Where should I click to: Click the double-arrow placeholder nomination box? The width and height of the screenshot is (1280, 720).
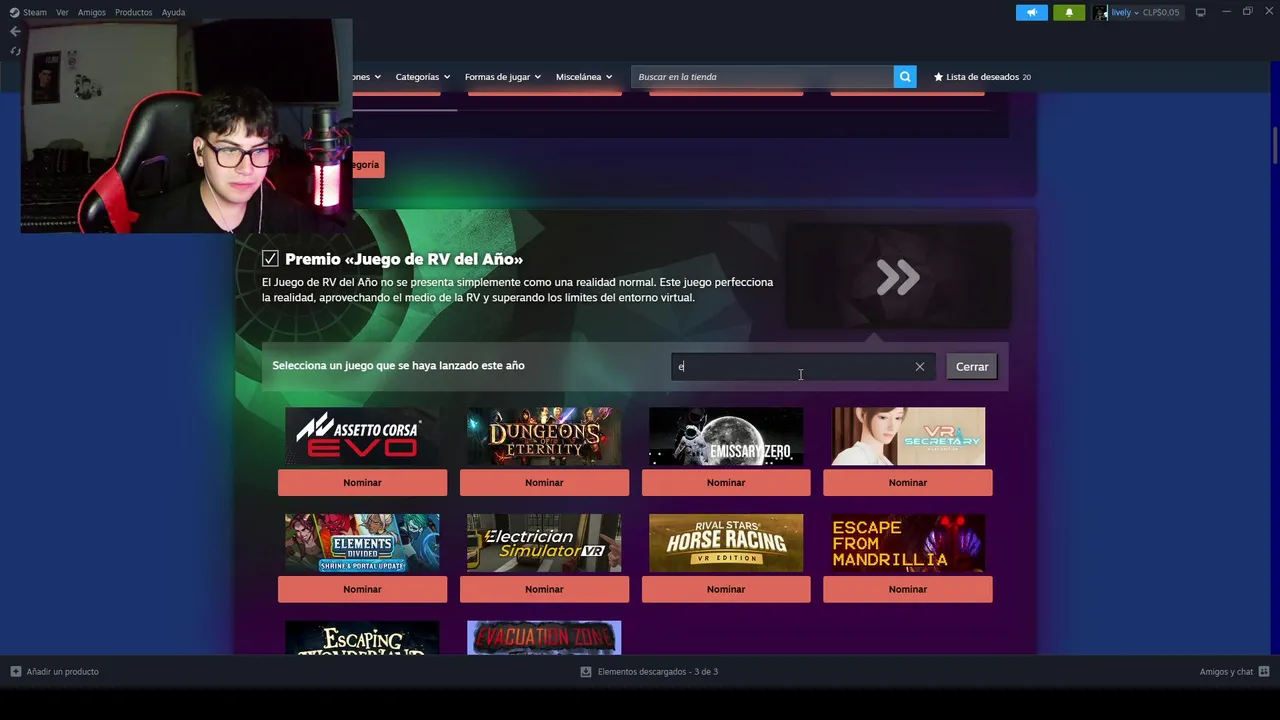point(898,277)
